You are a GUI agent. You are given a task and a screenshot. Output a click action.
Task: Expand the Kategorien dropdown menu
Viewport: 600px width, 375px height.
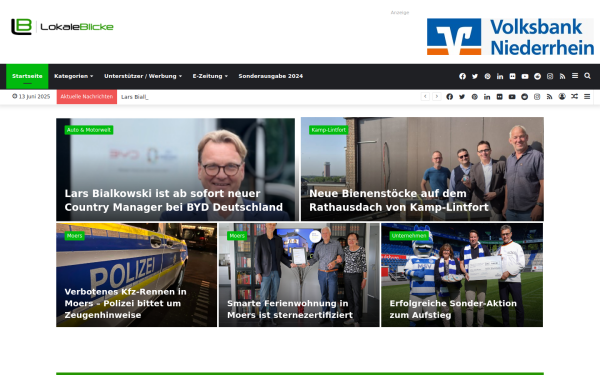tap(73, 76)
